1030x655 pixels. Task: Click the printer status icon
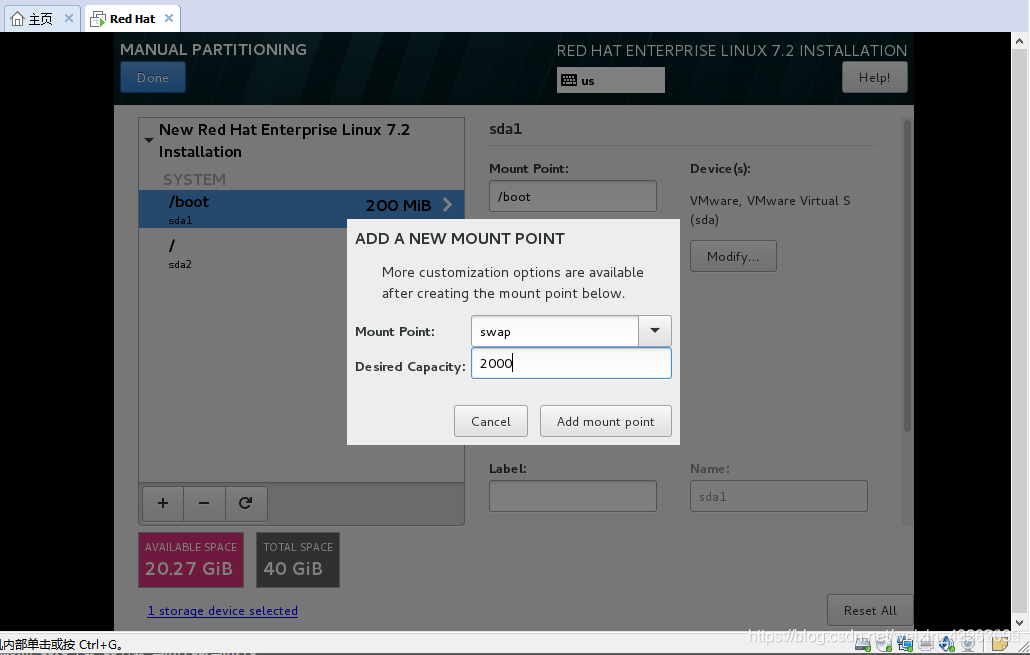(926, 644)
